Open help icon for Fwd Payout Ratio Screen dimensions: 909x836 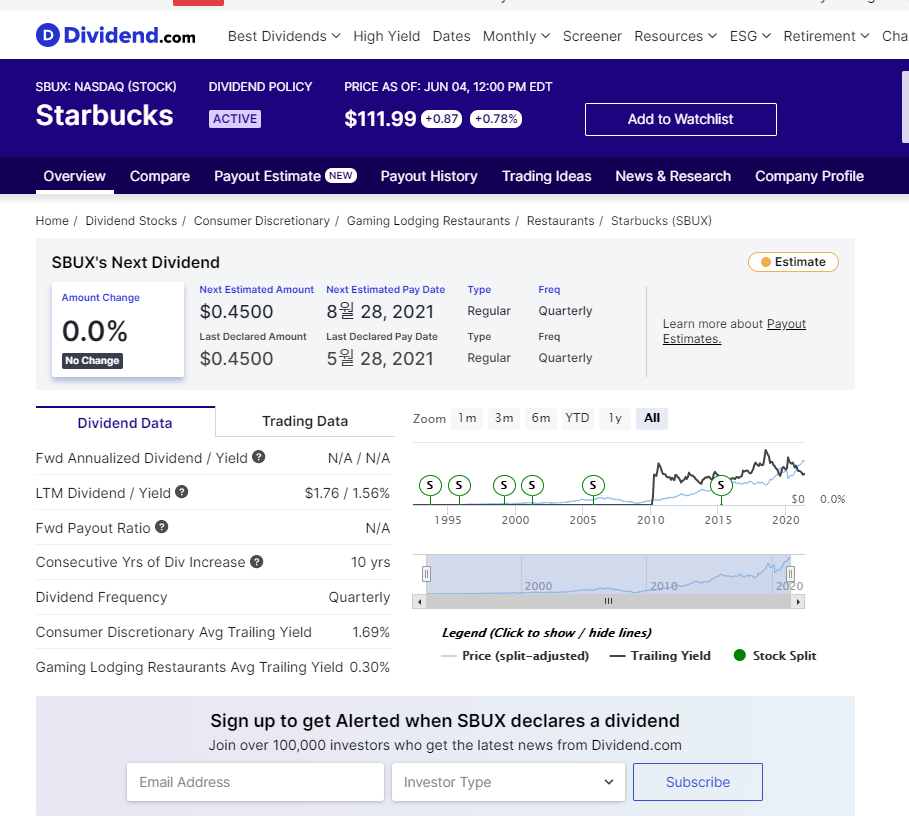click(162, 526)
